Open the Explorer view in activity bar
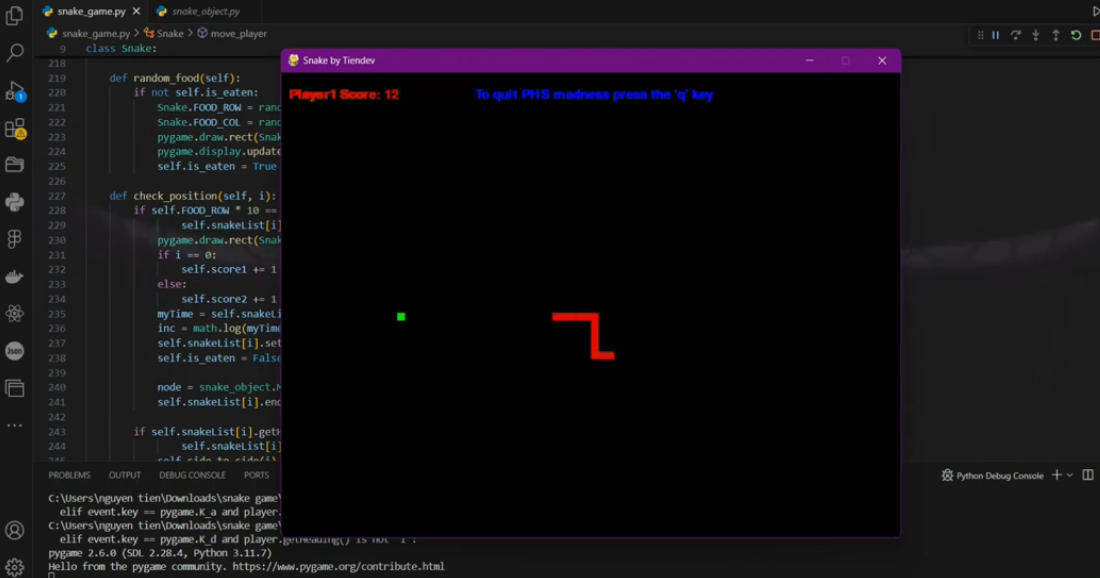 (14, 17)
